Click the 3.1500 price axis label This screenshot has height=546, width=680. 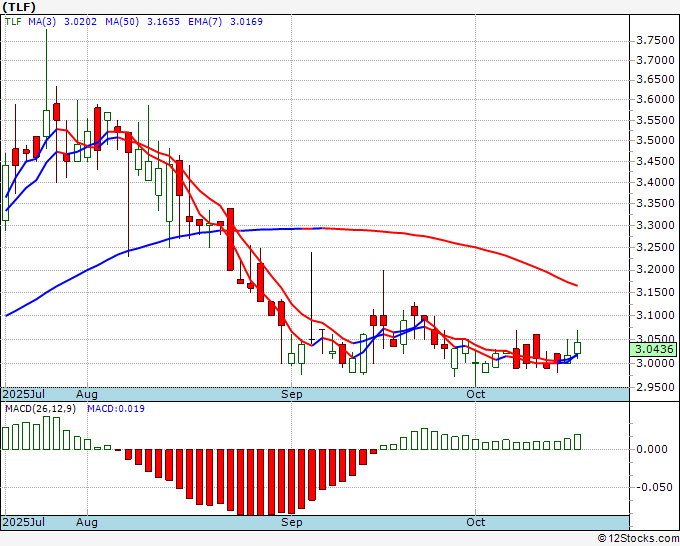pyautogui.click(x=655, y=292)
